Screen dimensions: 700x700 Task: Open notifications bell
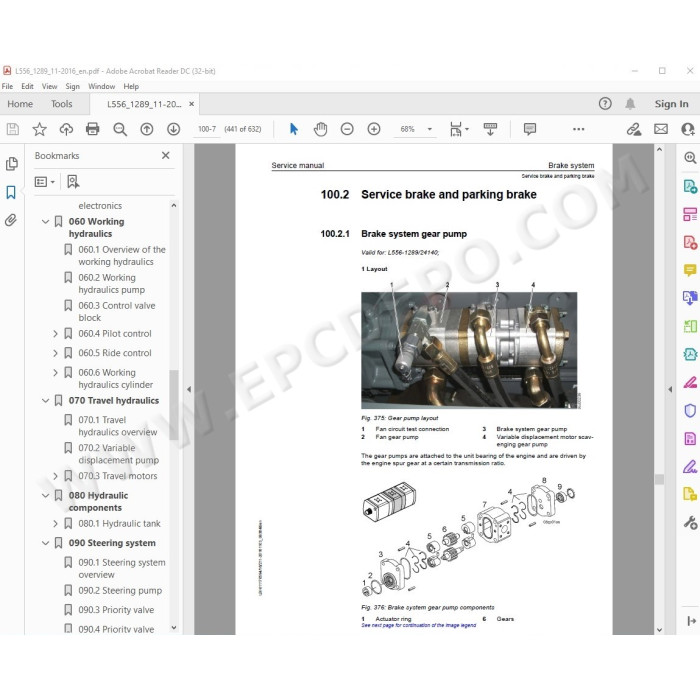[x=630, y=104]
